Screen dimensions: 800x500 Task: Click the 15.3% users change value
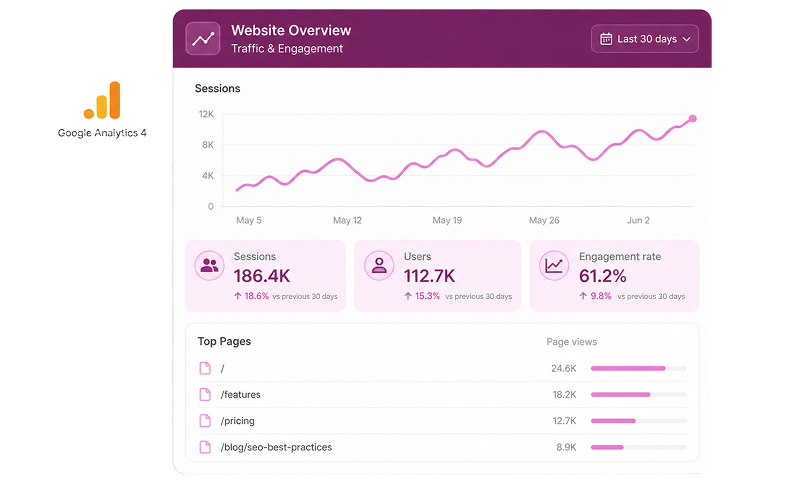tap(427, 296)
